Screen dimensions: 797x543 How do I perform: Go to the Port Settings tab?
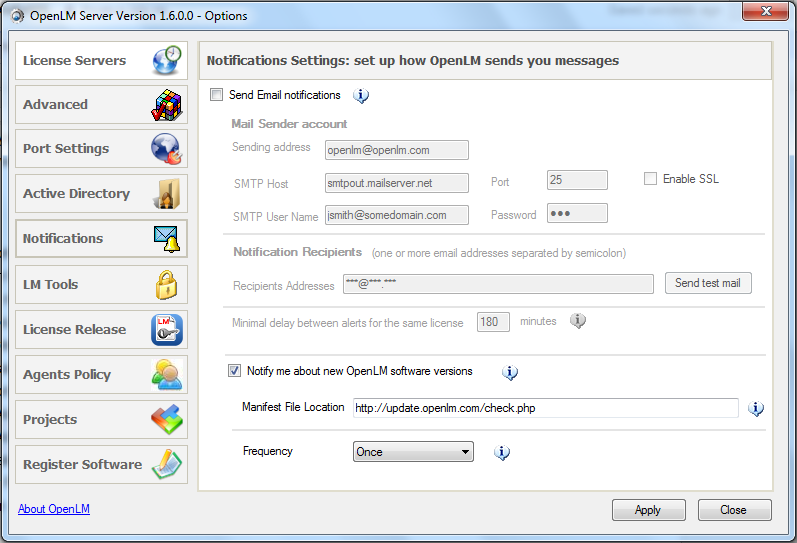pos(102,149)
